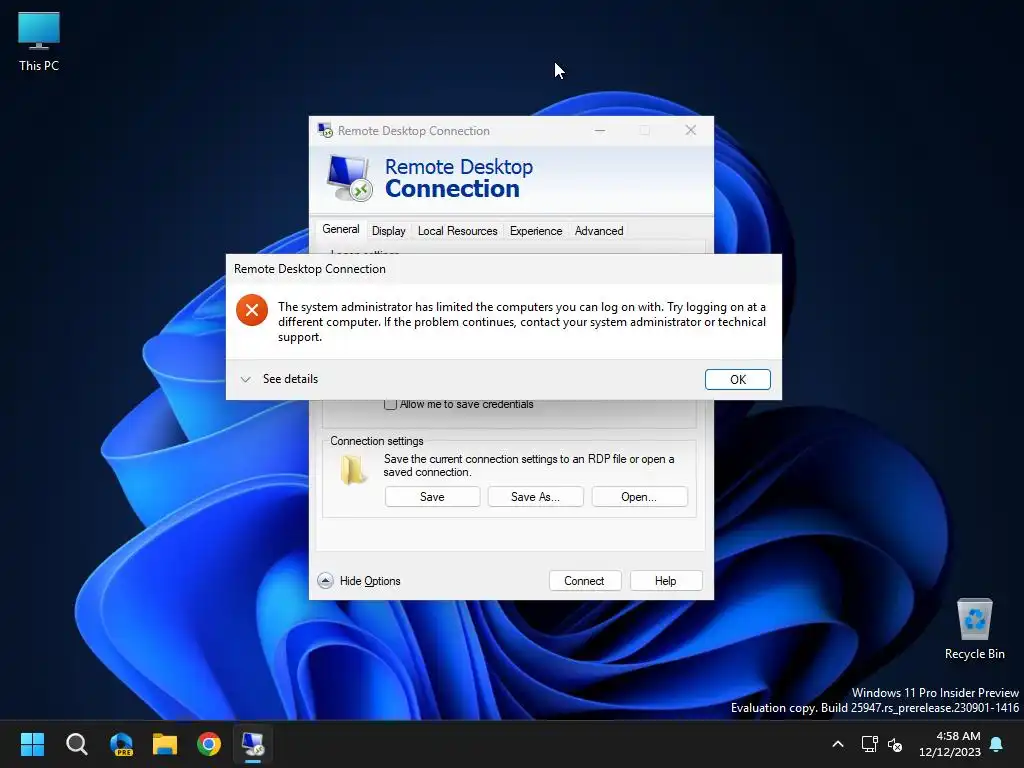This screenshot has height=768, width=1024.
Task: Open taskbar Search
Action: pos(76,744)
